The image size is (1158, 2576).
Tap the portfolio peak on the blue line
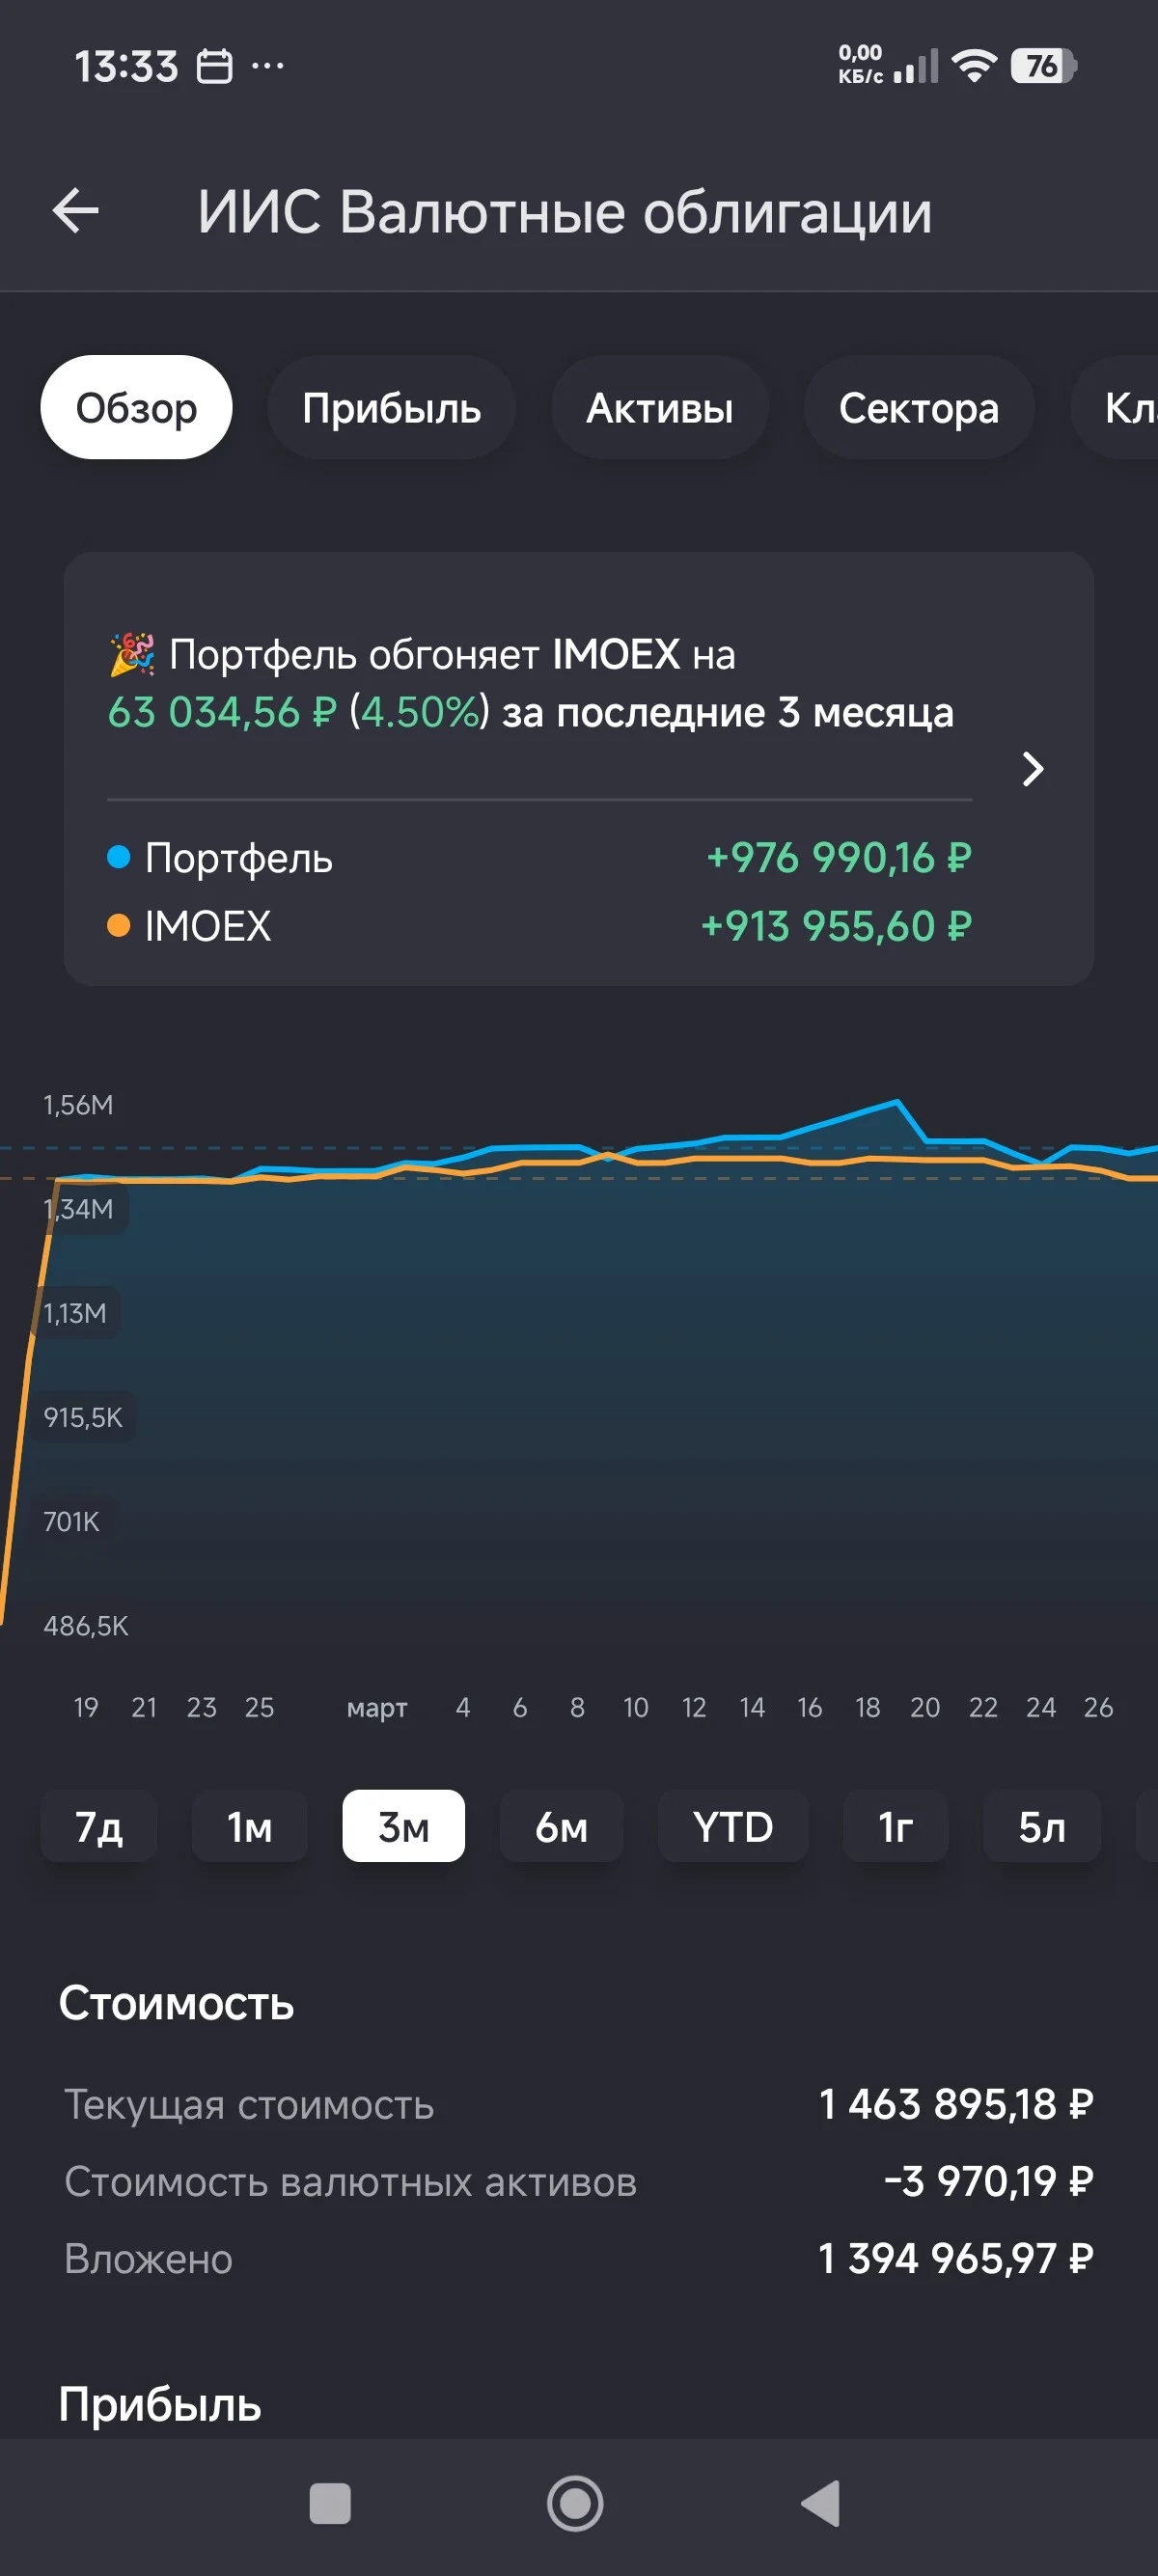point(897,1102)
